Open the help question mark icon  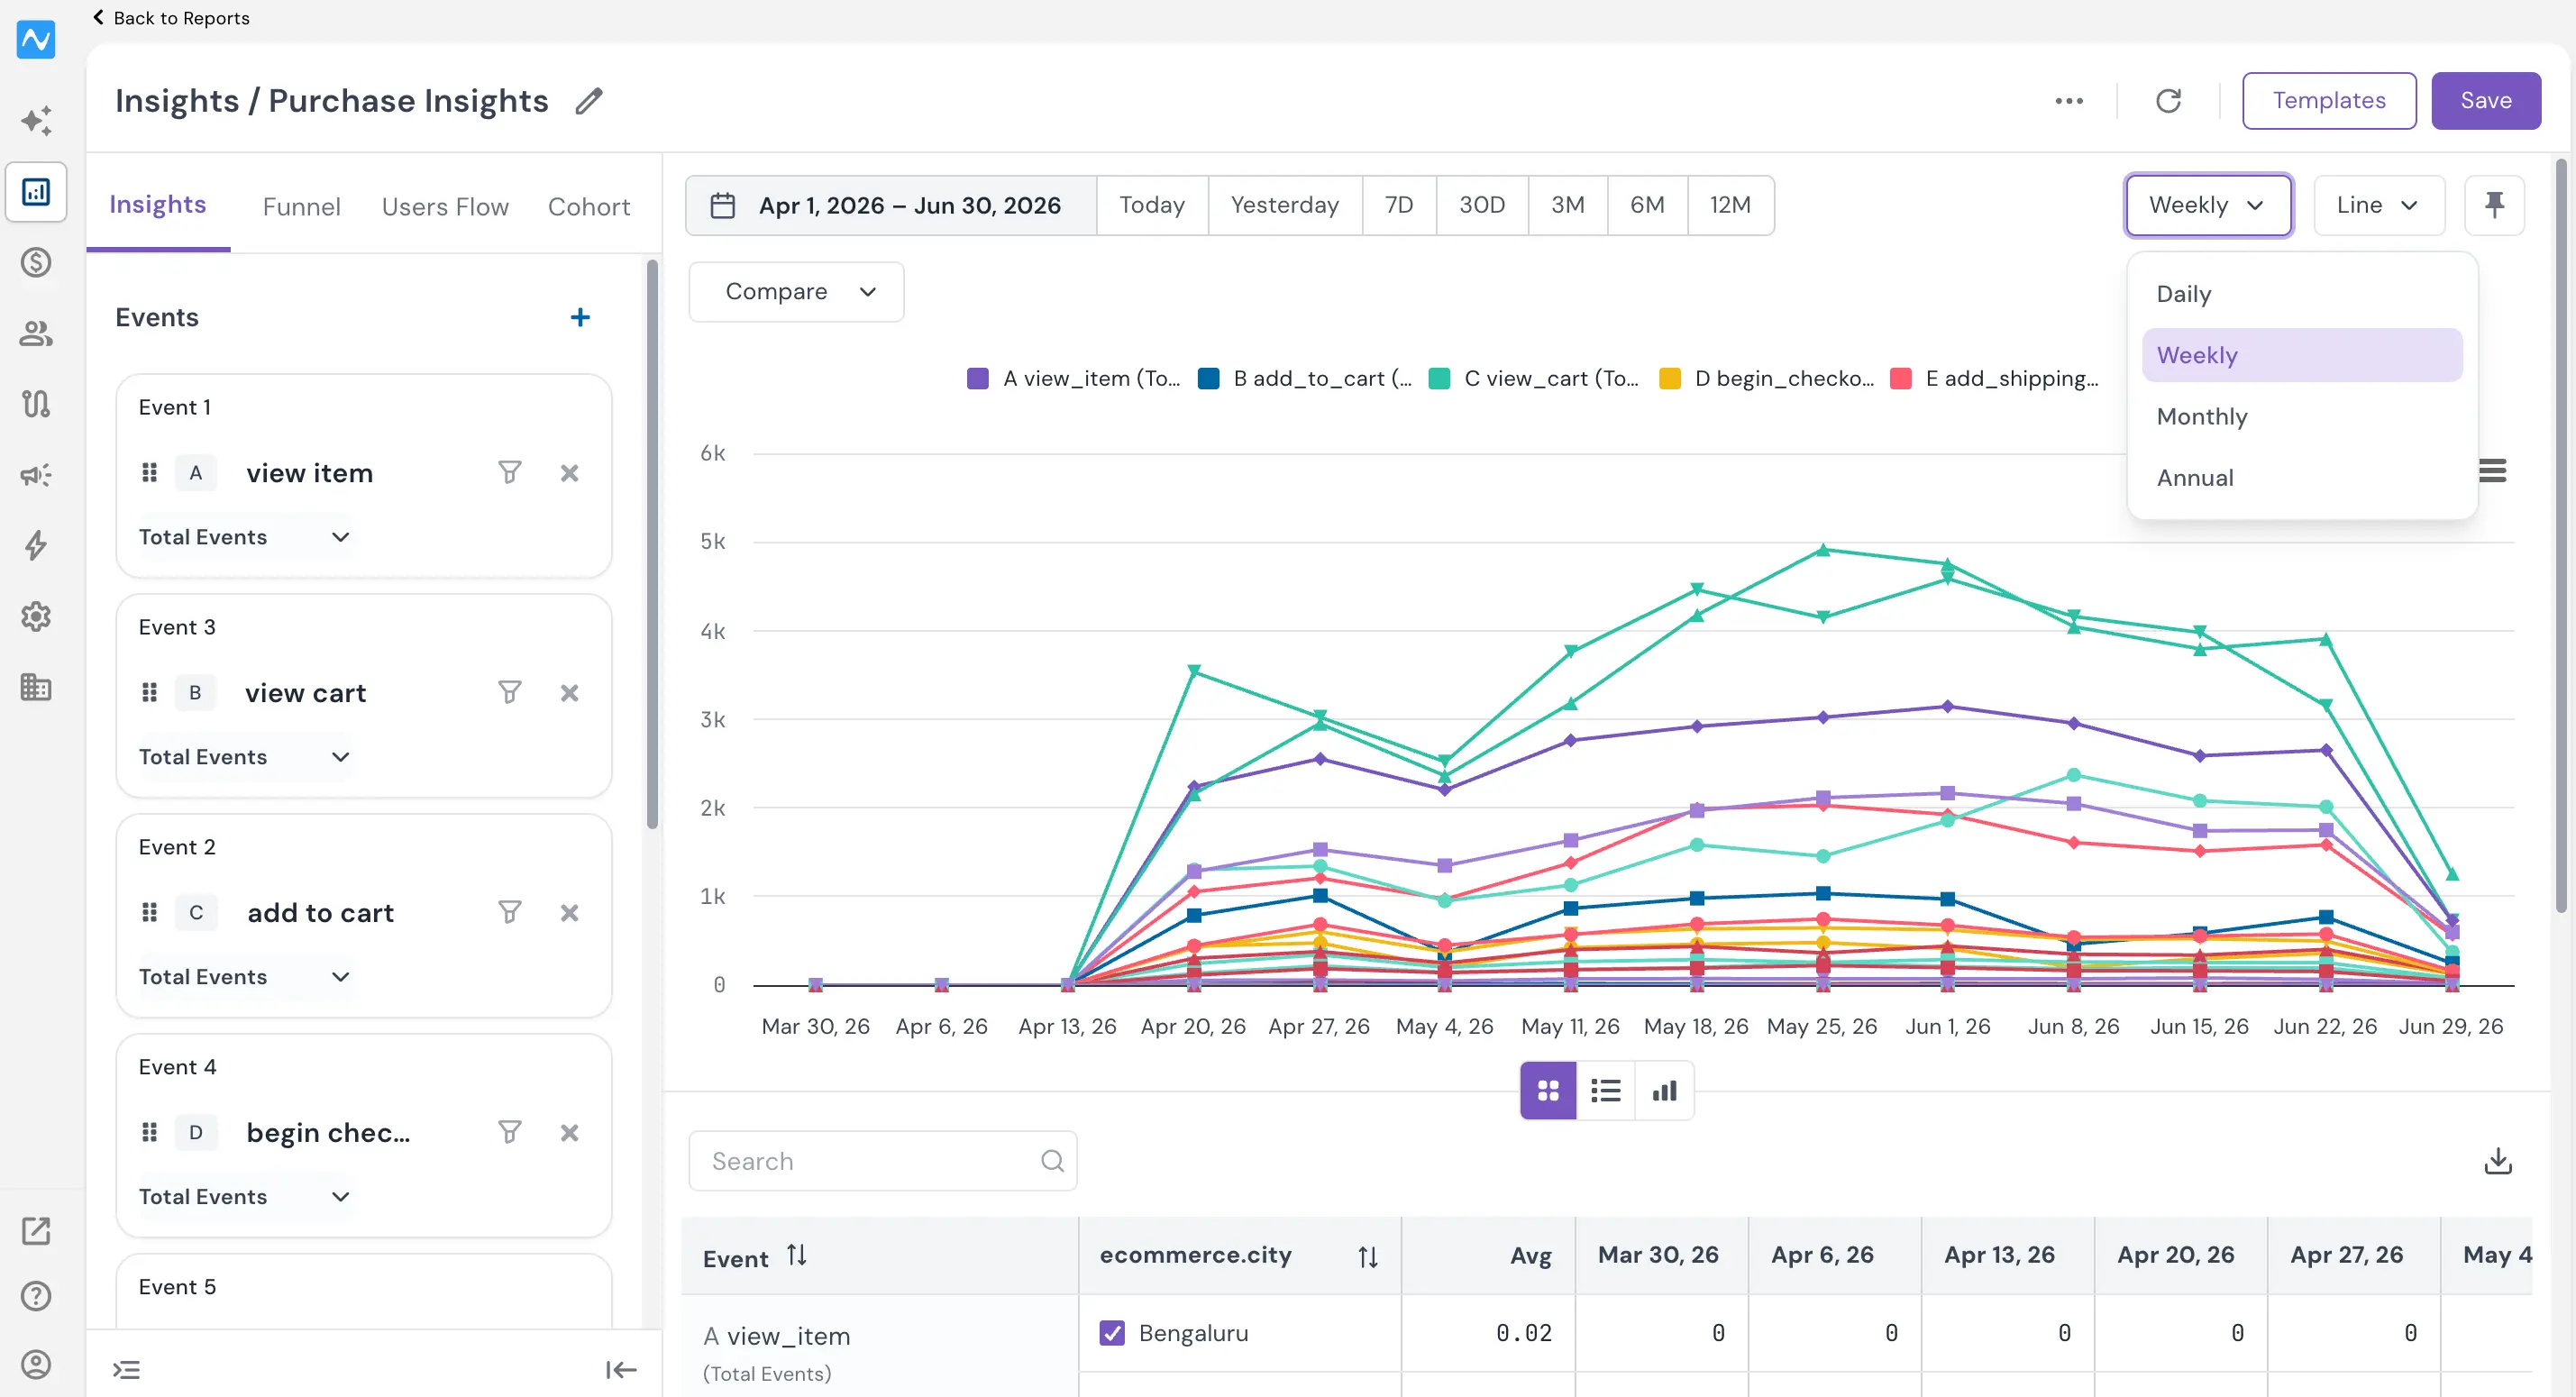36,1297
